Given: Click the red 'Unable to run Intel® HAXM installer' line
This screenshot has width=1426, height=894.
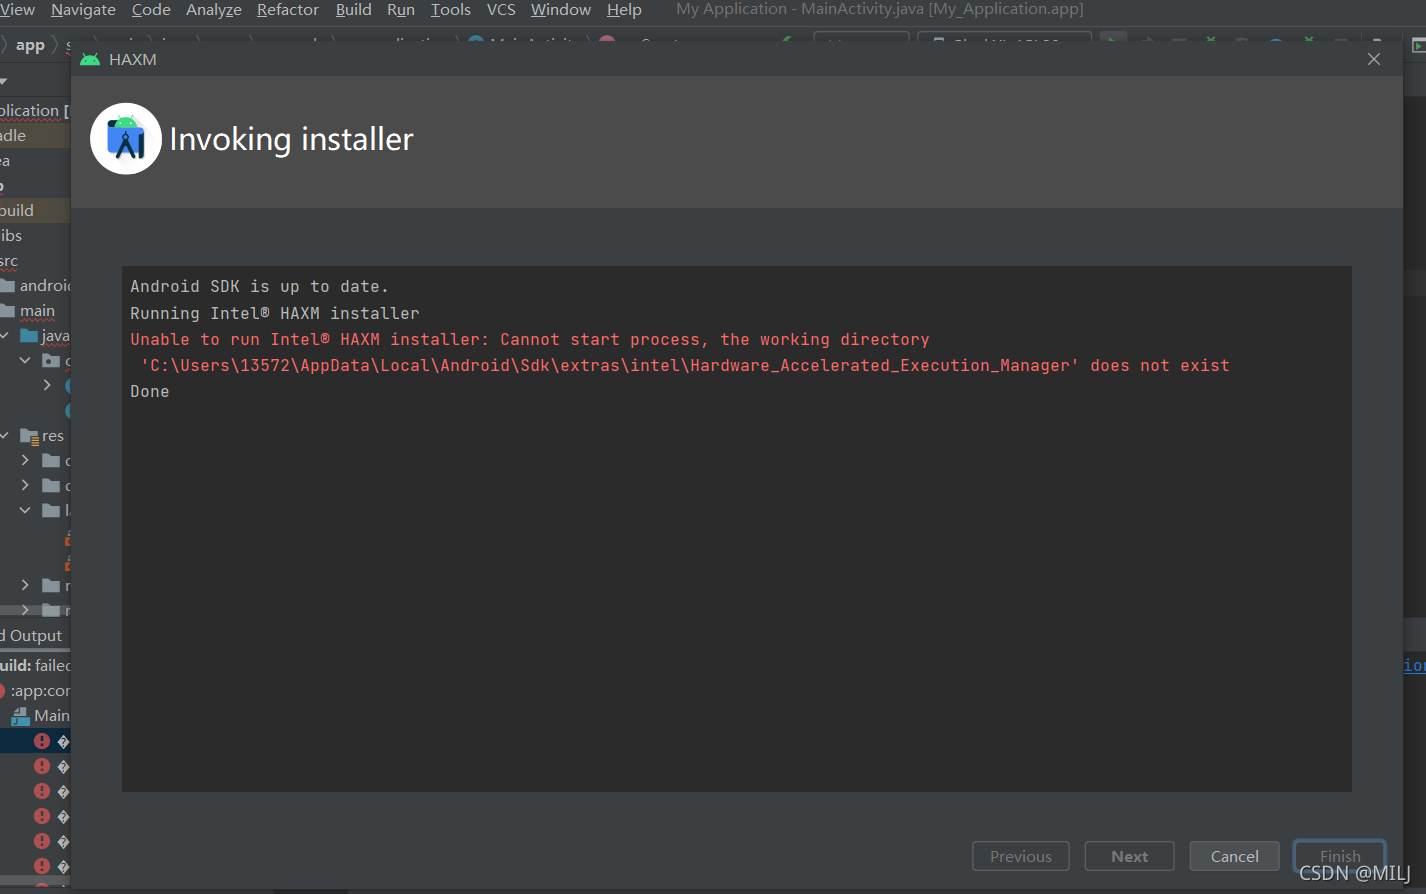Looking at the screenshot, I should click(x=530, y=340).
